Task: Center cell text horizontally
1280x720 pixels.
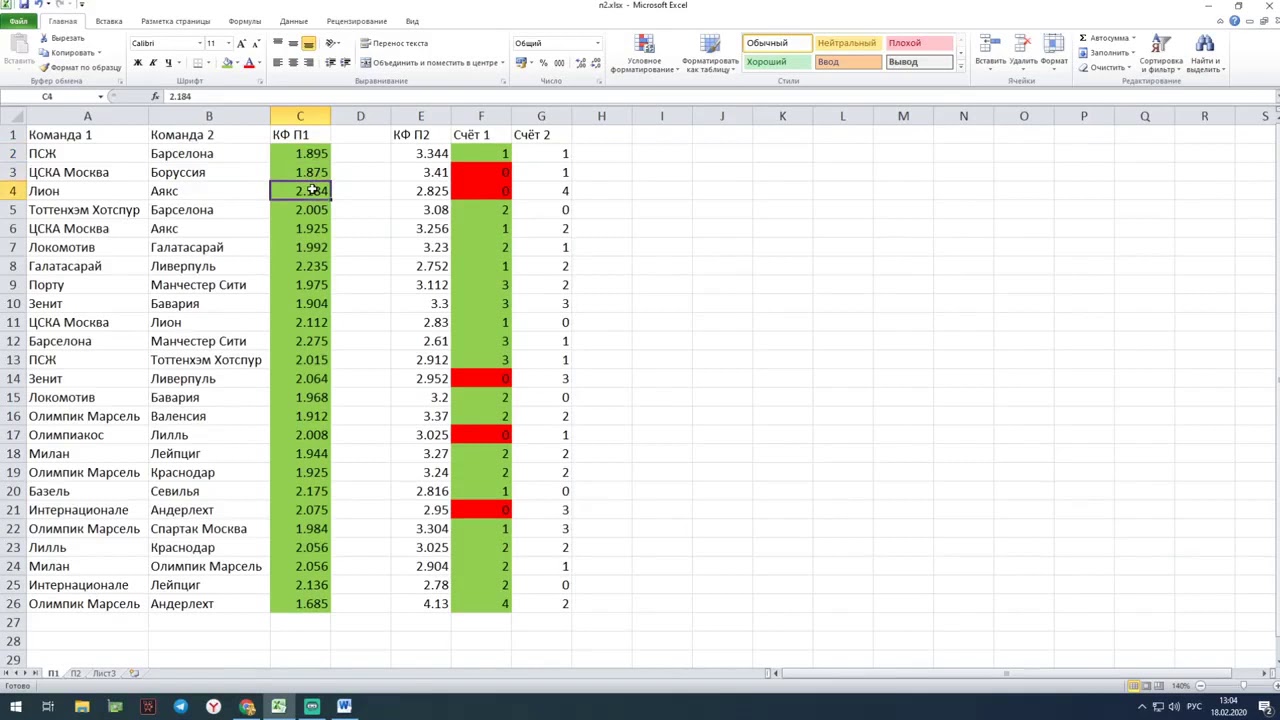Action: click(x=293, y=63)
